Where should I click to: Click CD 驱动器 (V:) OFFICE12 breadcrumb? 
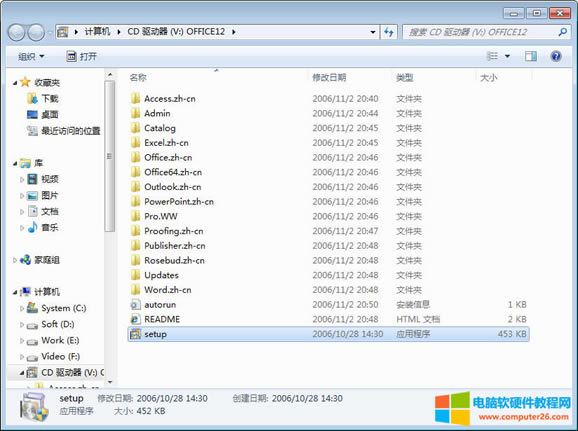point(176,32)
